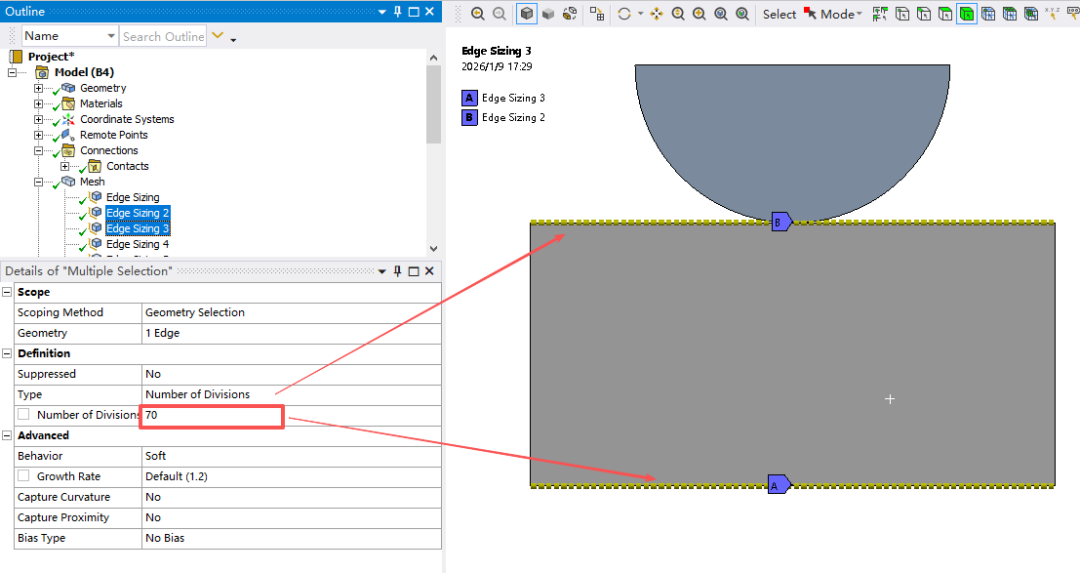Screen dimensions: 1080x573
Task: Select shaded exterior and edges display
Action: [526, 14]
